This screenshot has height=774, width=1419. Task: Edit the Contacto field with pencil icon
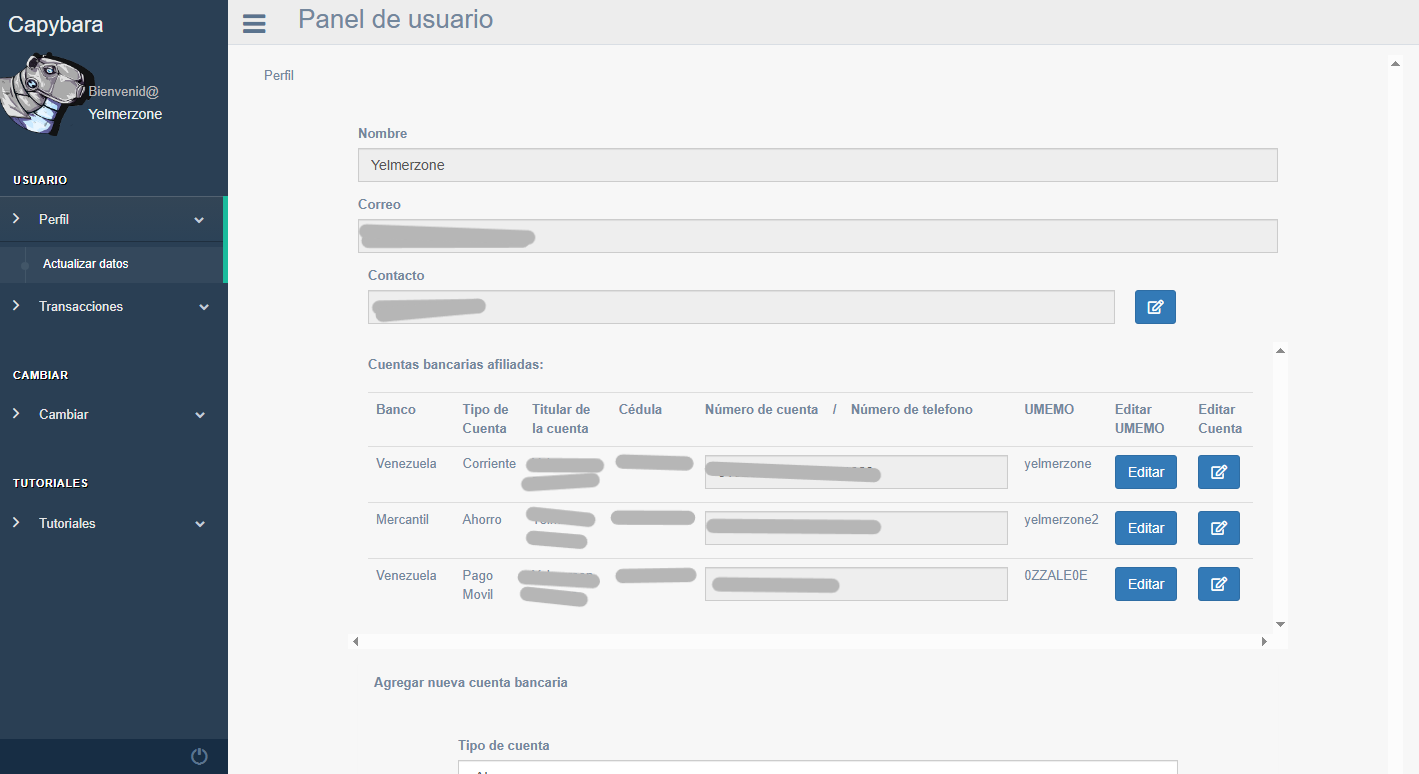click(x=1155, y=307)
